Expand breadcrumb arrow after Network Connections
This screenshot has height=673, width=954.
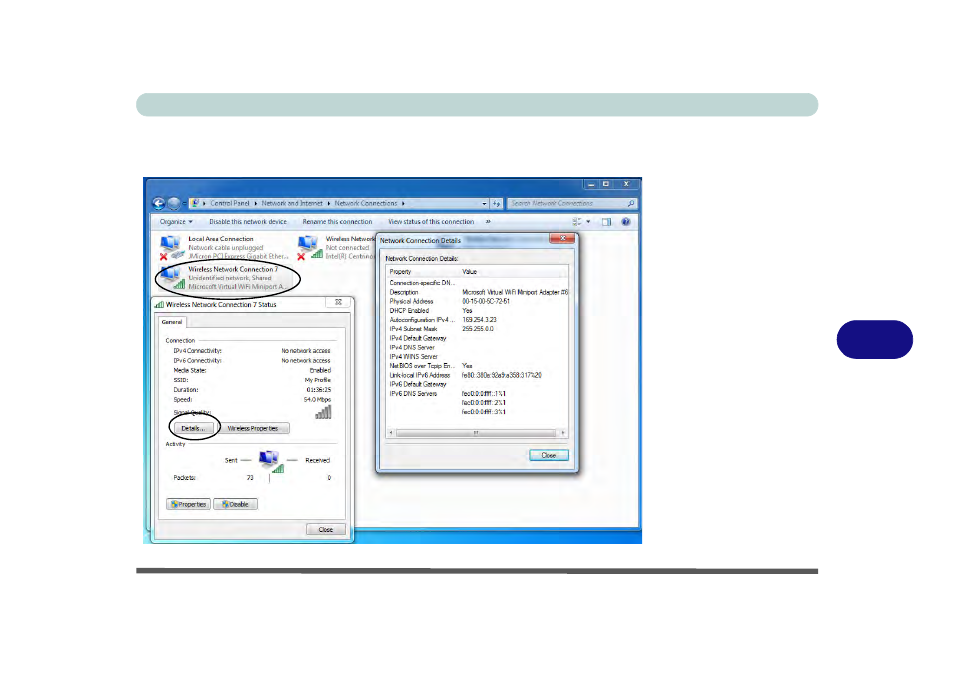pyautogui.click(x=403, y=203)
